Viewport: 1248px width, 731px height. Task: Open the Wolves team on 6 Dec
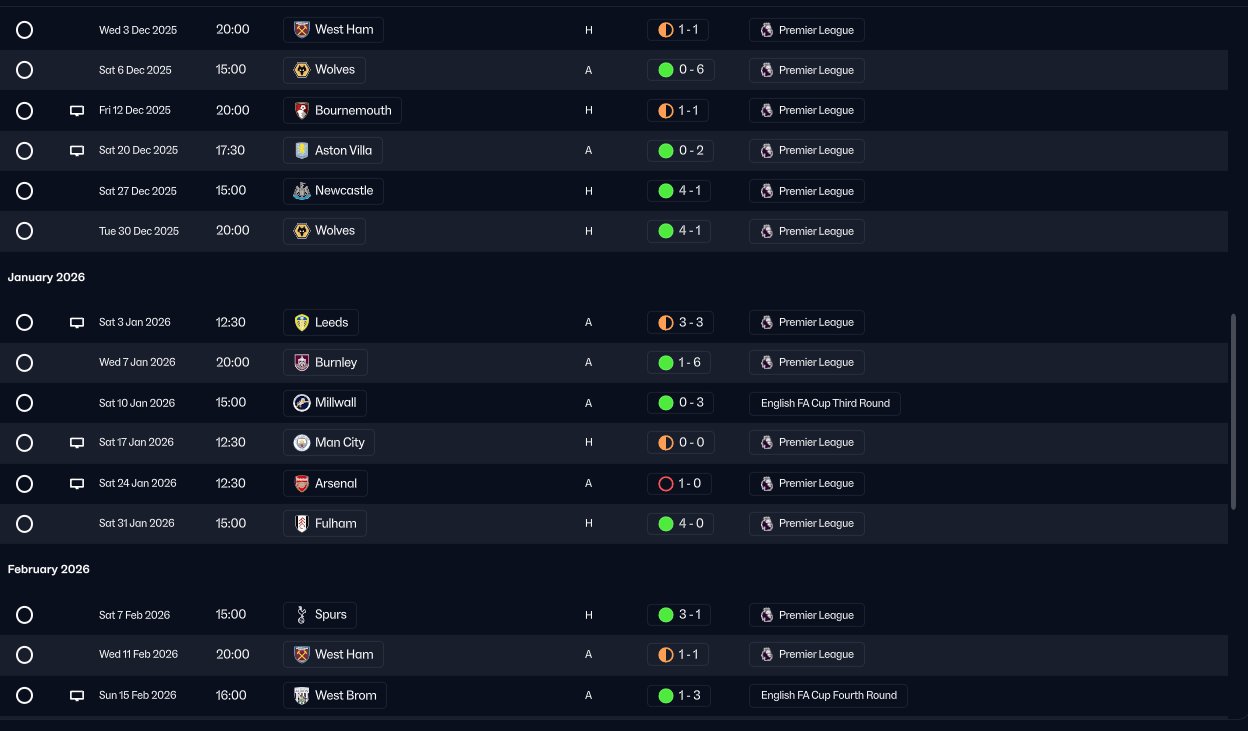[324, 70]
